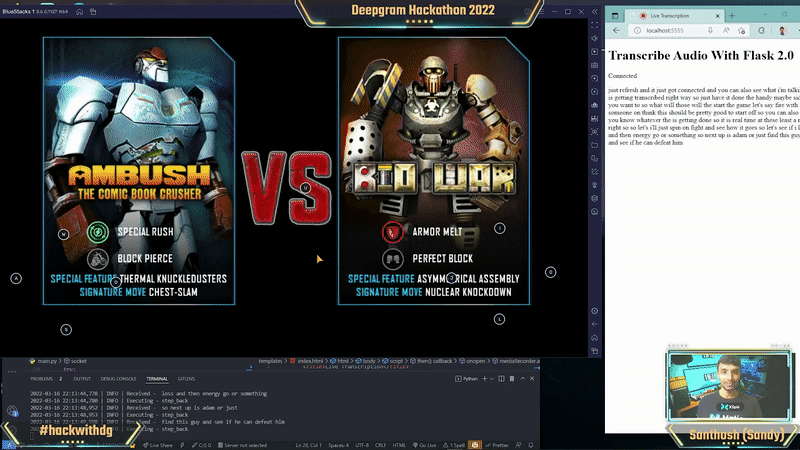
Task: Open Edge profile avatar
Action: point(782,31)
